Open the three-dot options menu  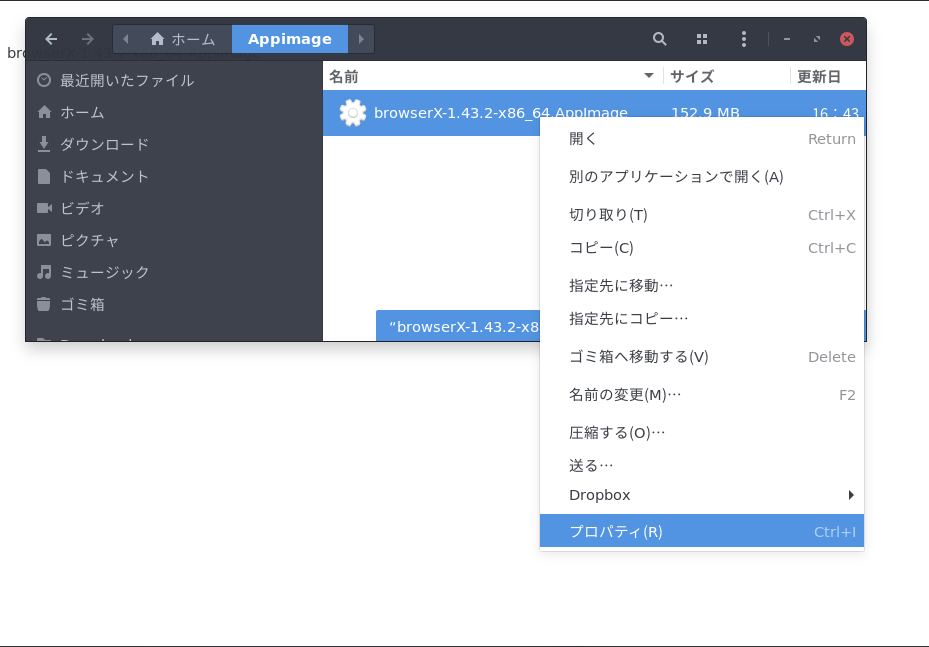click(743, 39)
